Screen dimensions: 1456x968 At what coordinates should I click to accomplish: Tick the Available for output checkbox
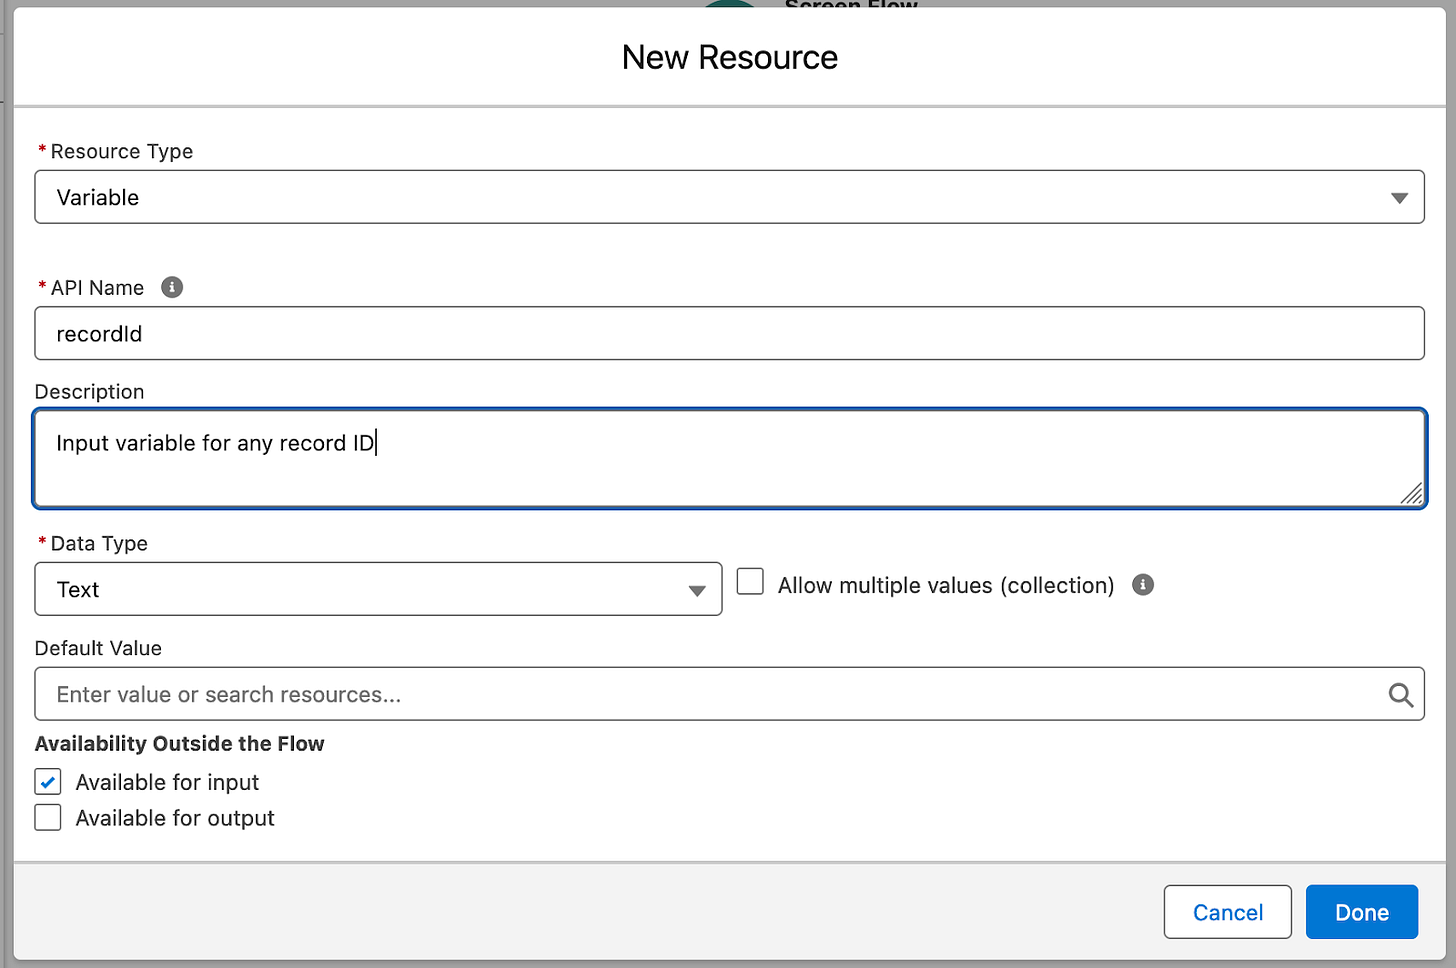(x=48, y=818)
